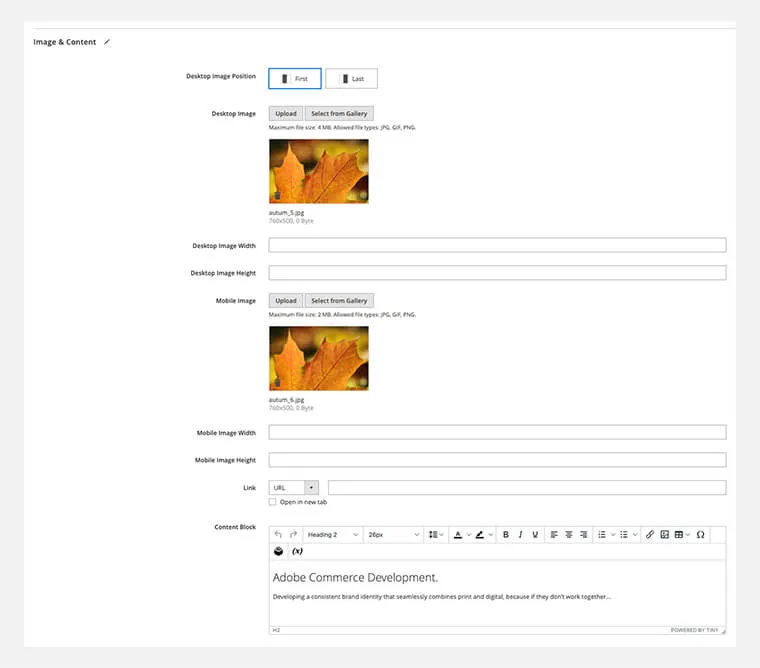
Task: Click Upload for the Desktop Image
Action: click(286, 113)
